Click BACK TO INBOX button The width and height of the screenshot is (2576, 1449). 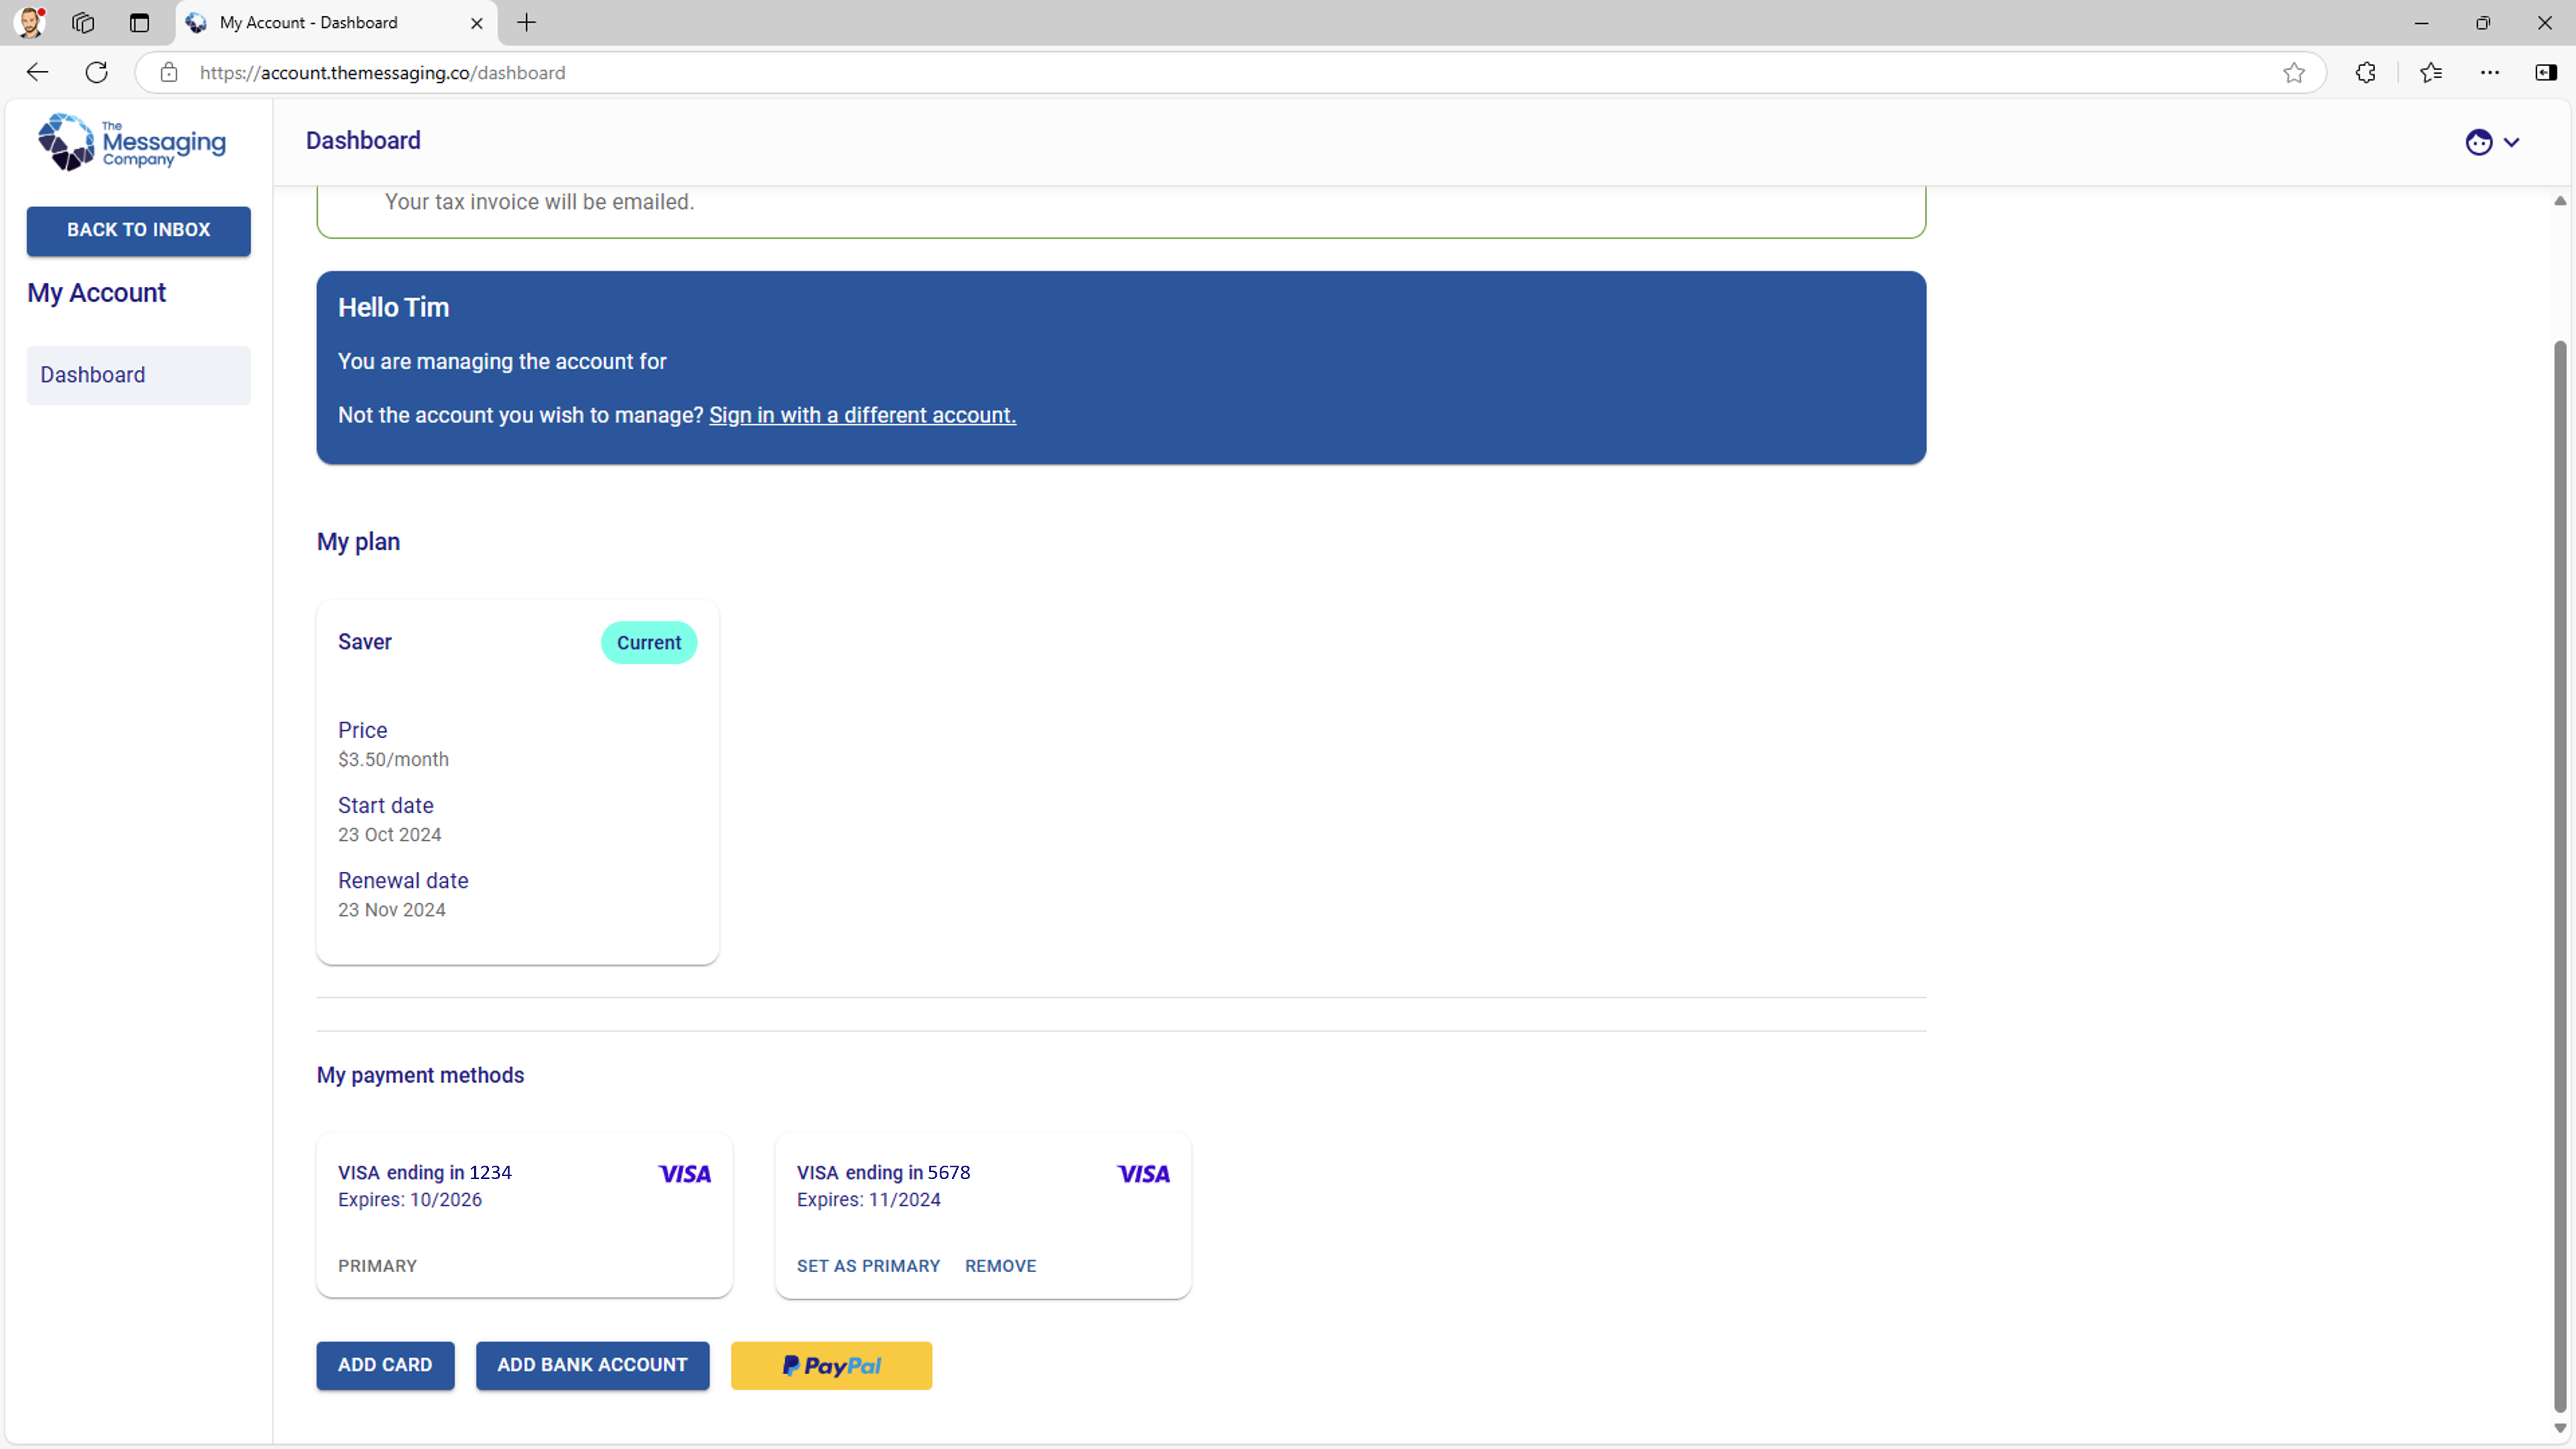pyautogui.click(x=139, y=230)
